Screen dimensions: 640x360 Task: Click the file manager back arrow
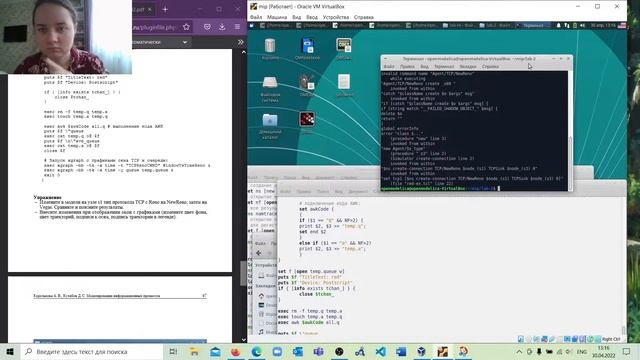[x=259, y=253]
